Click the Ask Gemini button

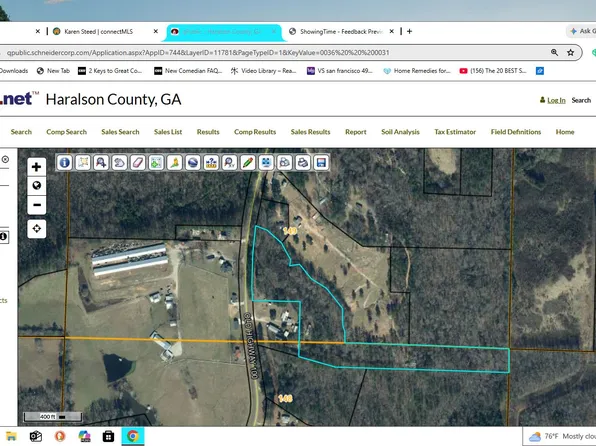coord(582,32)
